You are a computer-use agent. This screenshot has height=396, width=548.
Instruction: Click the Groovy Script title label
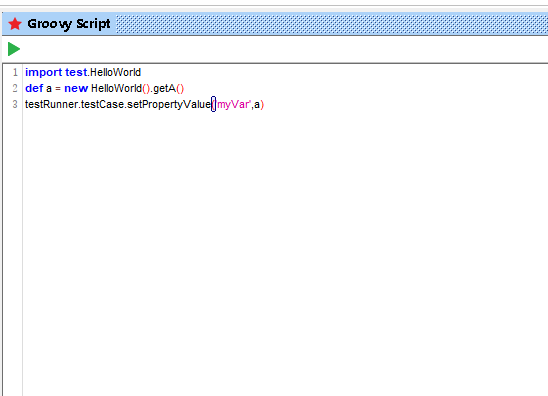point(69,24)
